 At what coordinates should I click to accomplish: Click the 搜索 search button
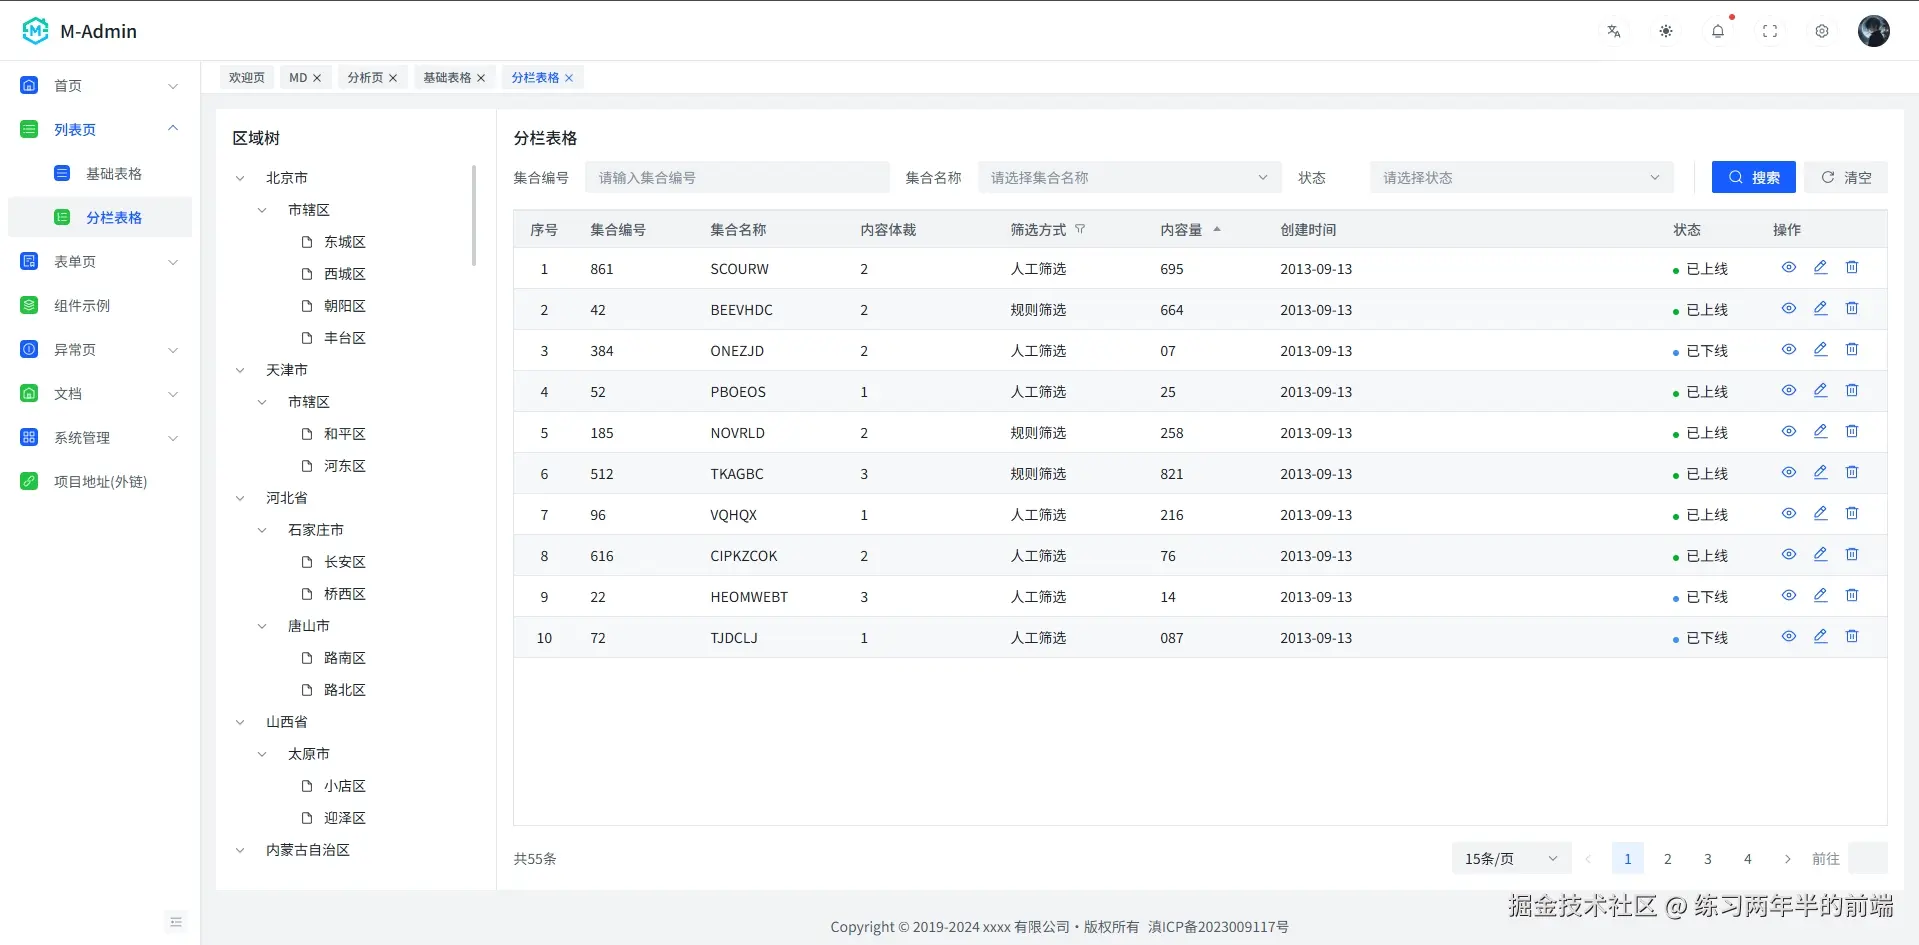[1753, 177]
